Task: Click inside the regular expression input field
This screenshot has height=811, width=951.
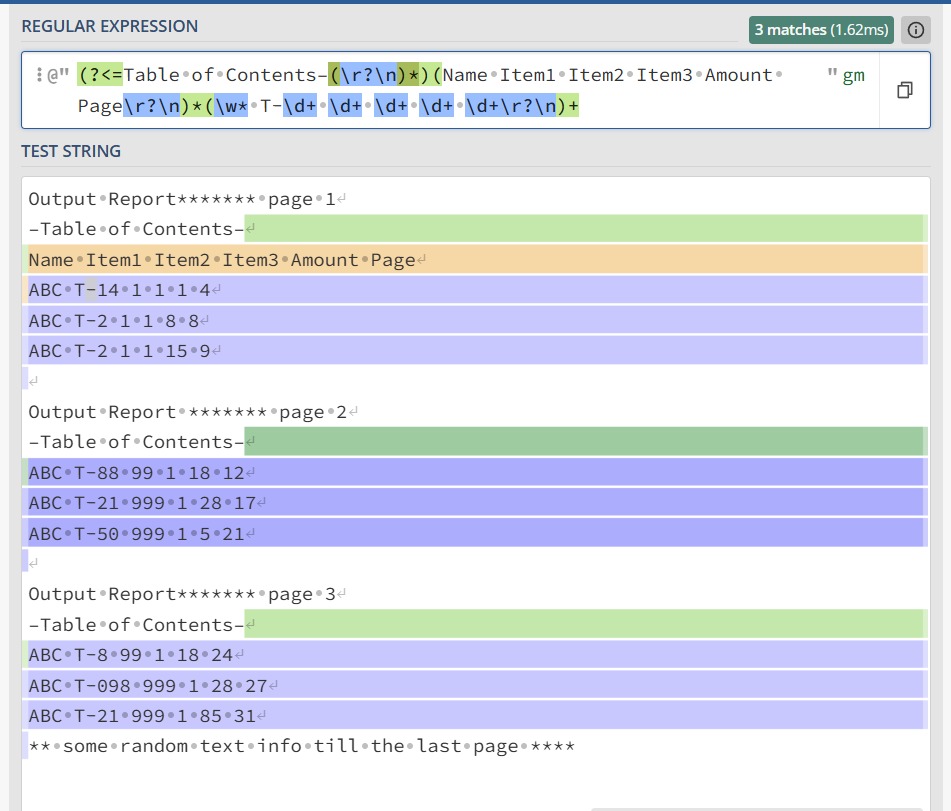Action: point(450,90)
